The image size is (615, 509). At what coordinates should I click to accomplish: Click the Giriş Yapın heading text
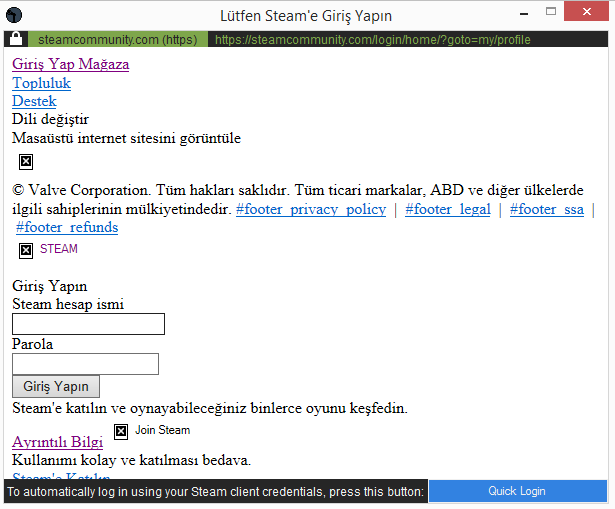coord(50,286)
